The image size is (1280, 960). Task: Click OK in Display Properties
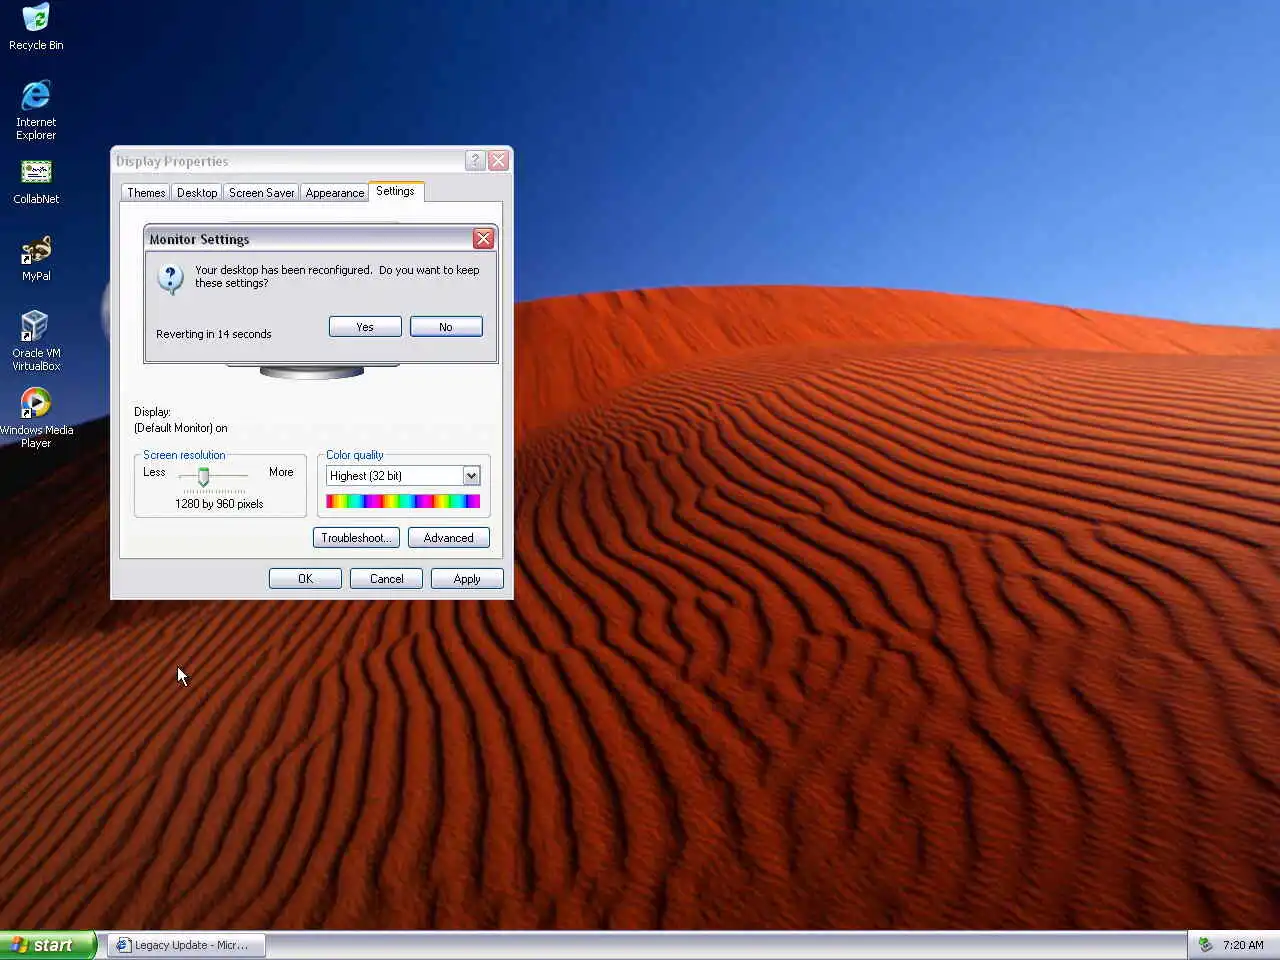click(305, 579)
